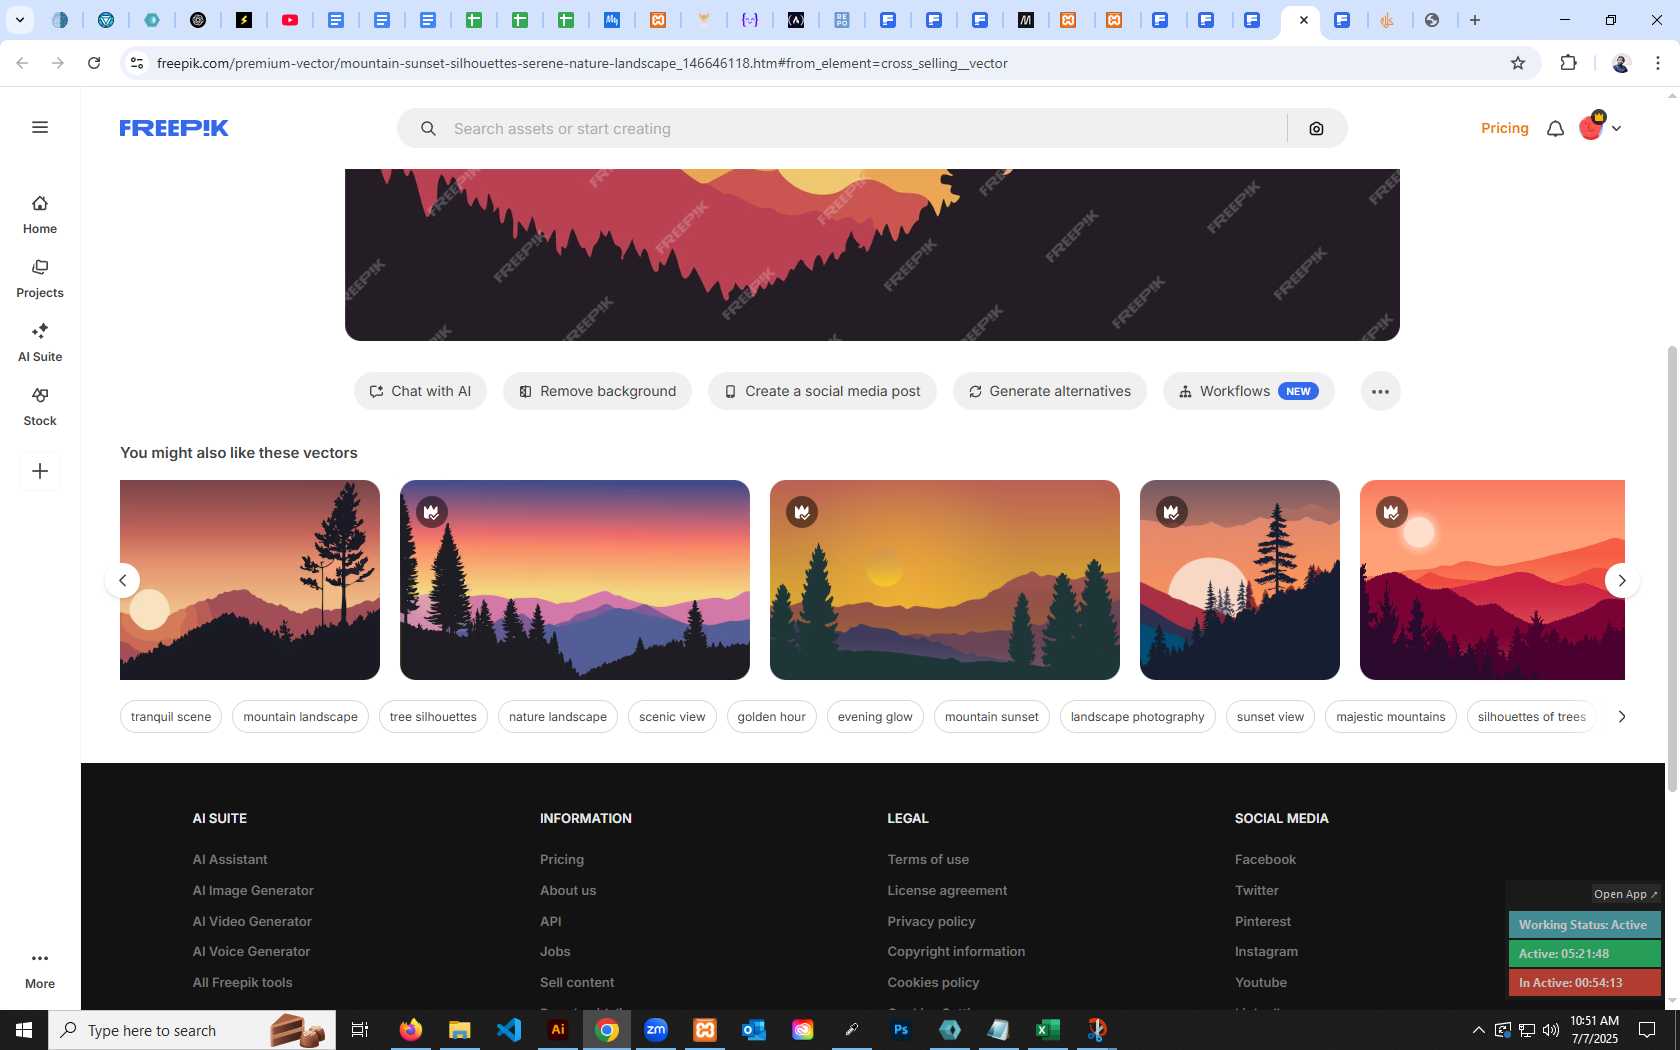This screenshot has height=1050, width=1680.
Task: Open first free sunset vector thumbnail
Action: pyautogui.click(x=250, y=580)
